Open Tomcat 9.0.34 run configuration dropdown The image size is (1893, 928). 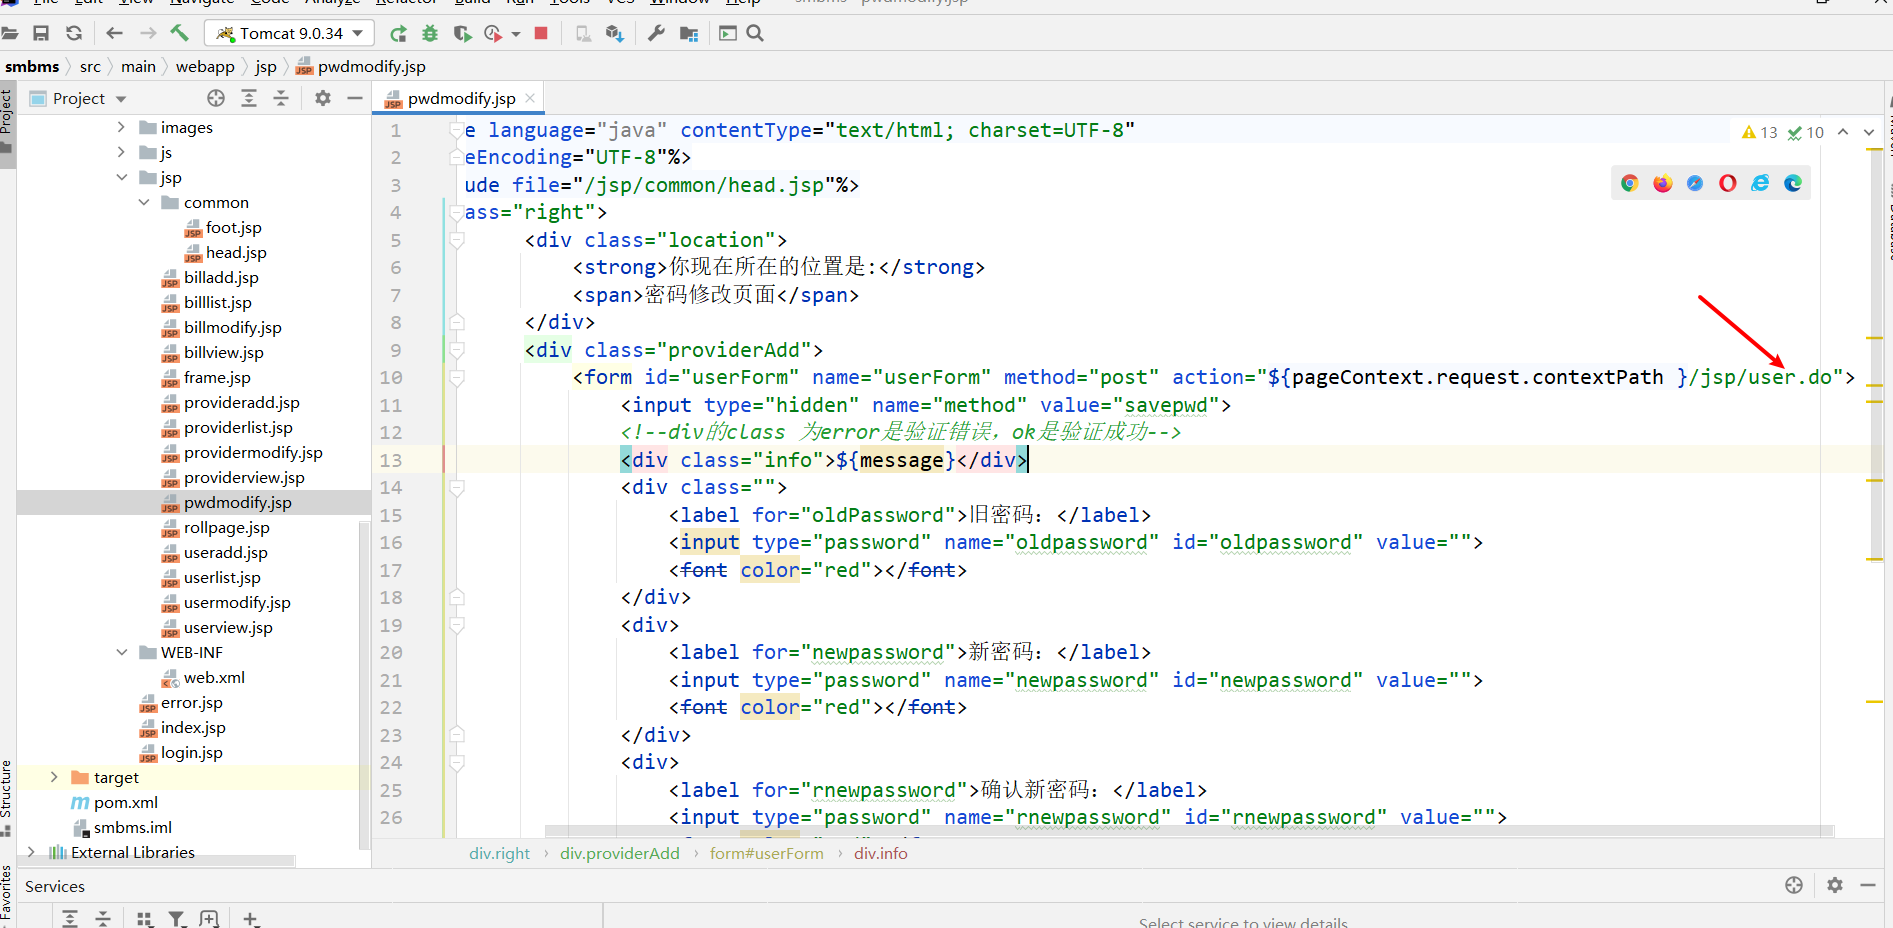point(290,33)
